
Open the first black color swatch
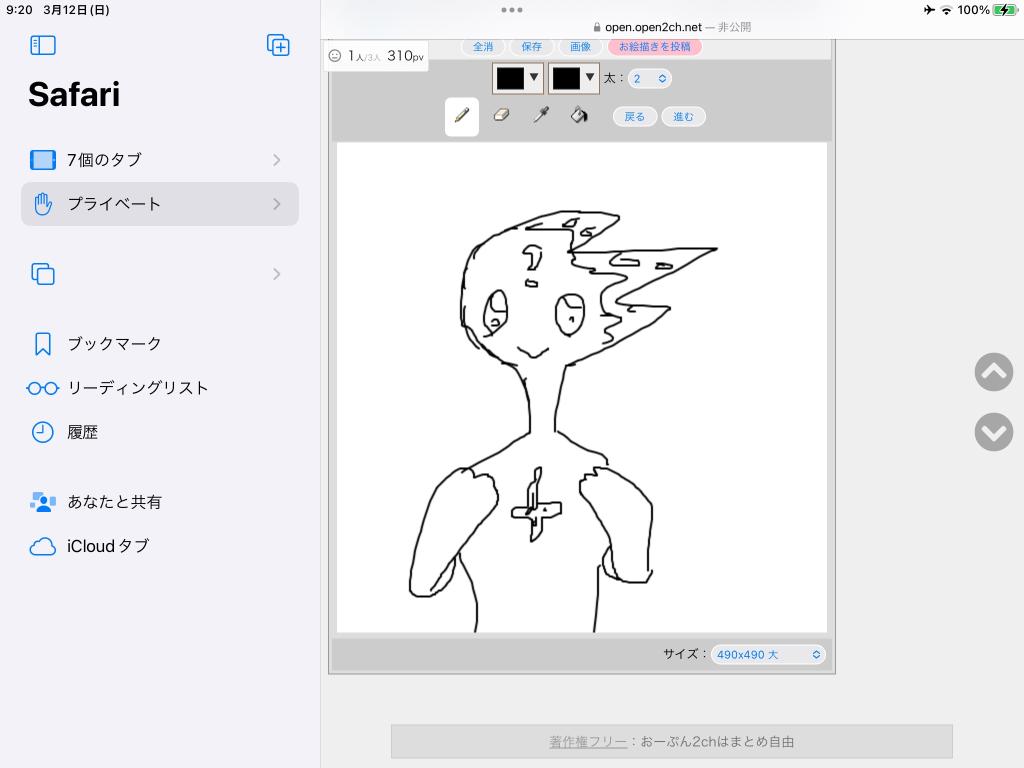click(511, 78)
